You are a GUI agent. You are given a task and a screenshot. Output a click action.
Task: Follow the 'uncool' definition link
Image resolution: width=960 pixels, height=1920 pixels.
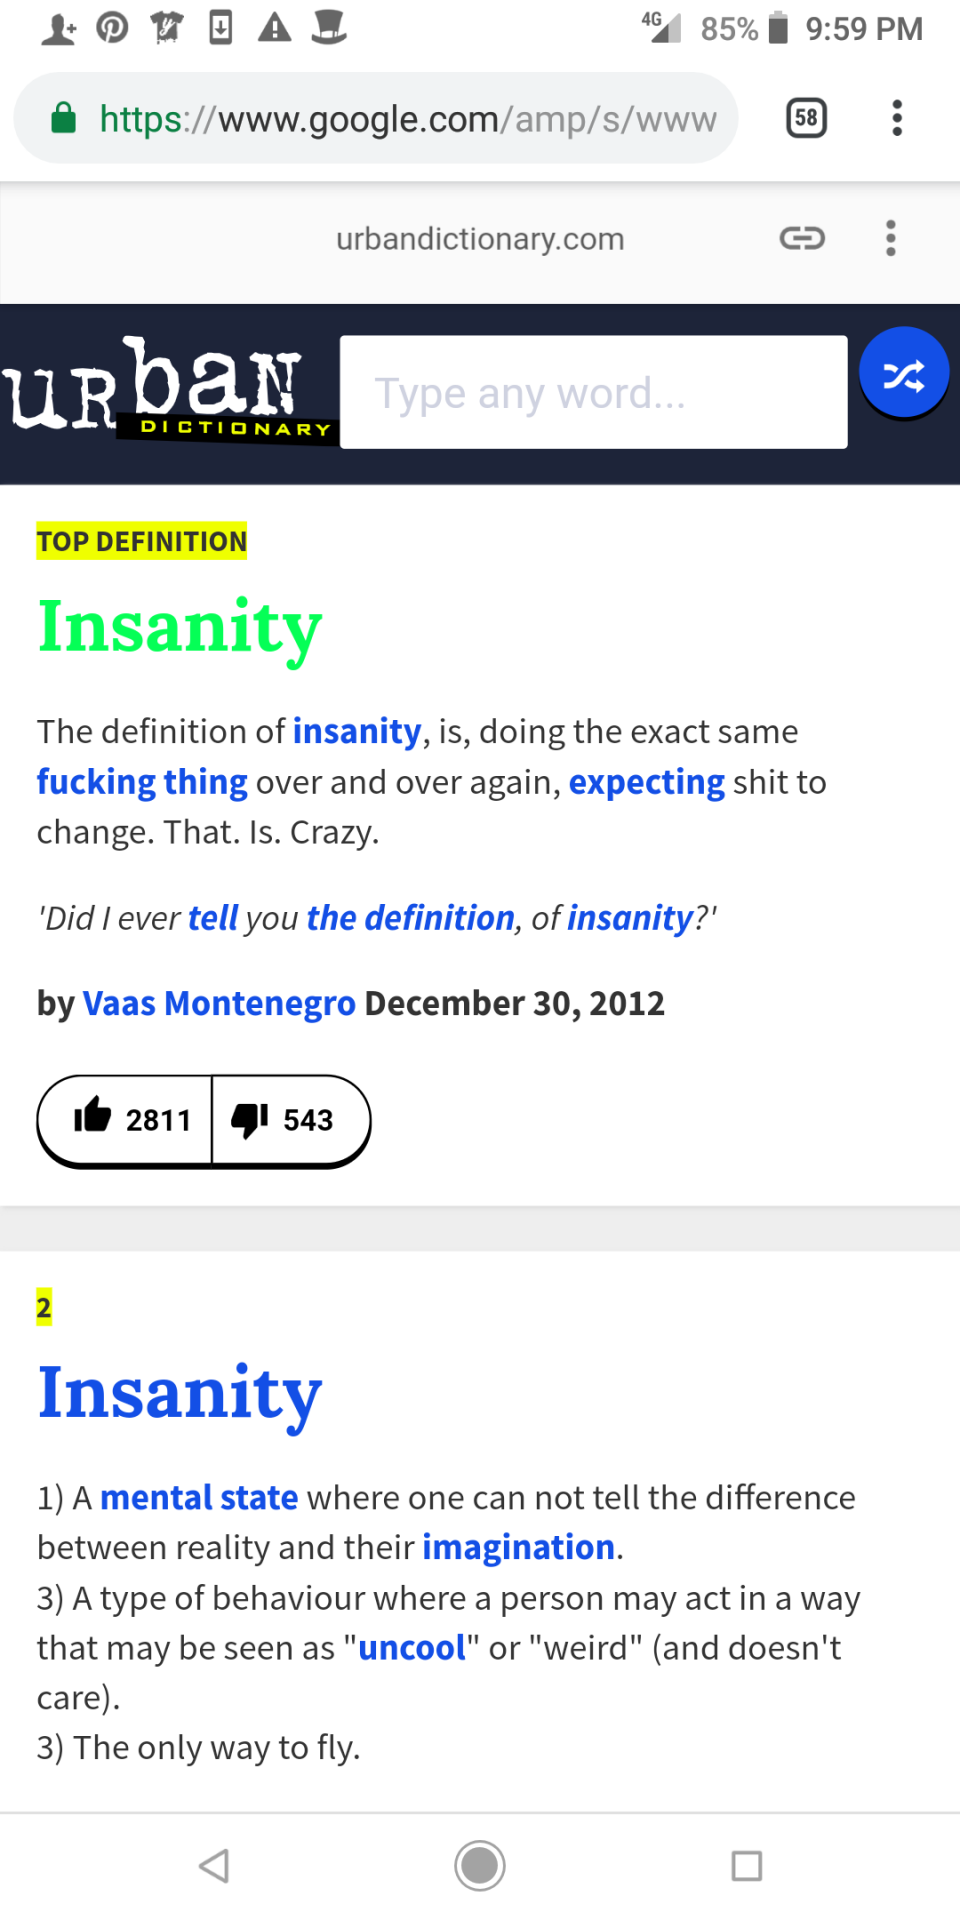tap(412, 1647)
